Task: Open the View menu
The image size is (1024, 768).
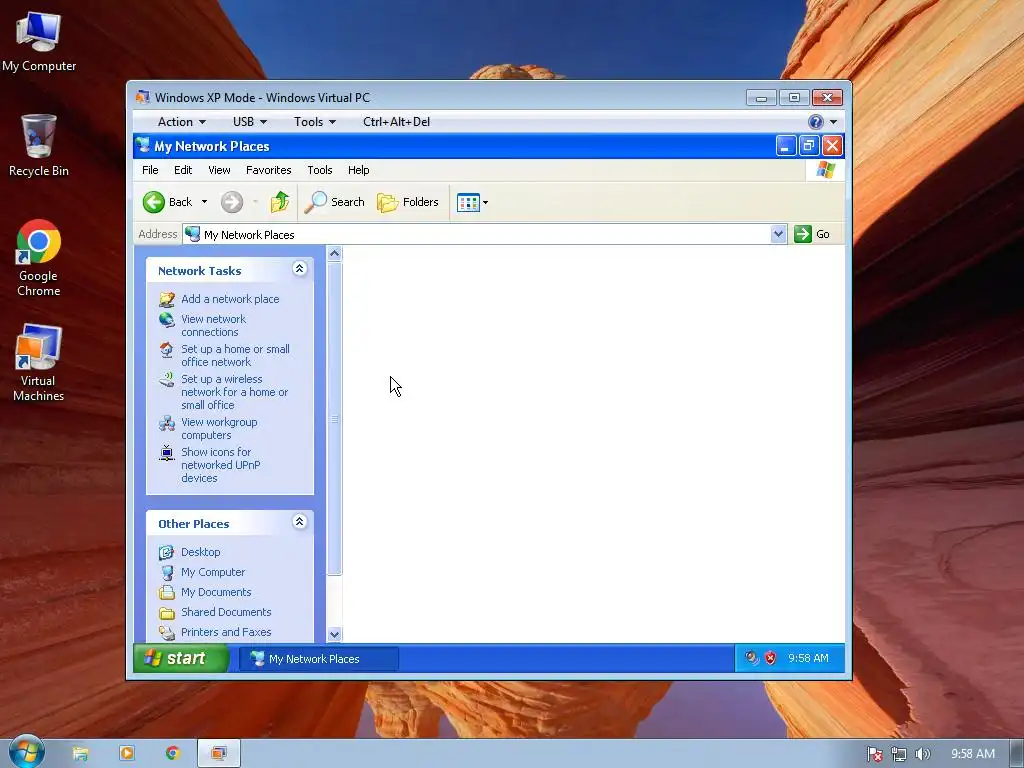Action: tap(219, 170)
